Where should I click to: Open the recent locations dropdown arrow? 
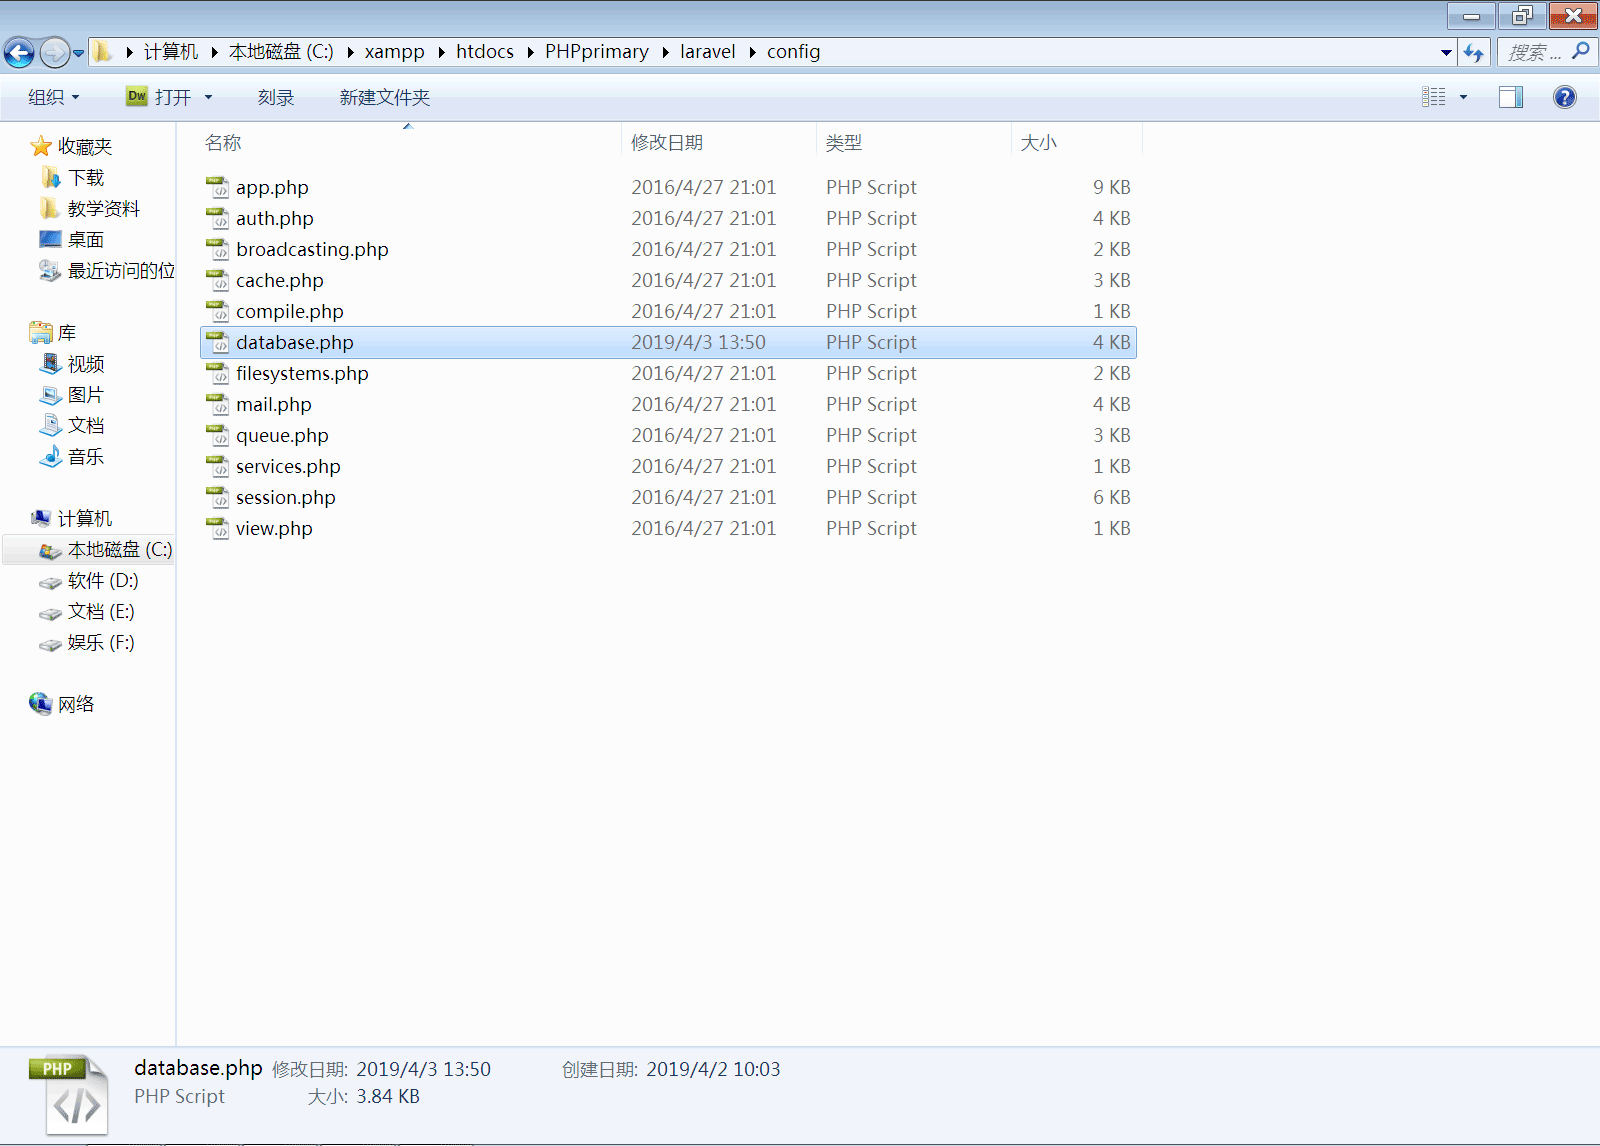point(78,53)
